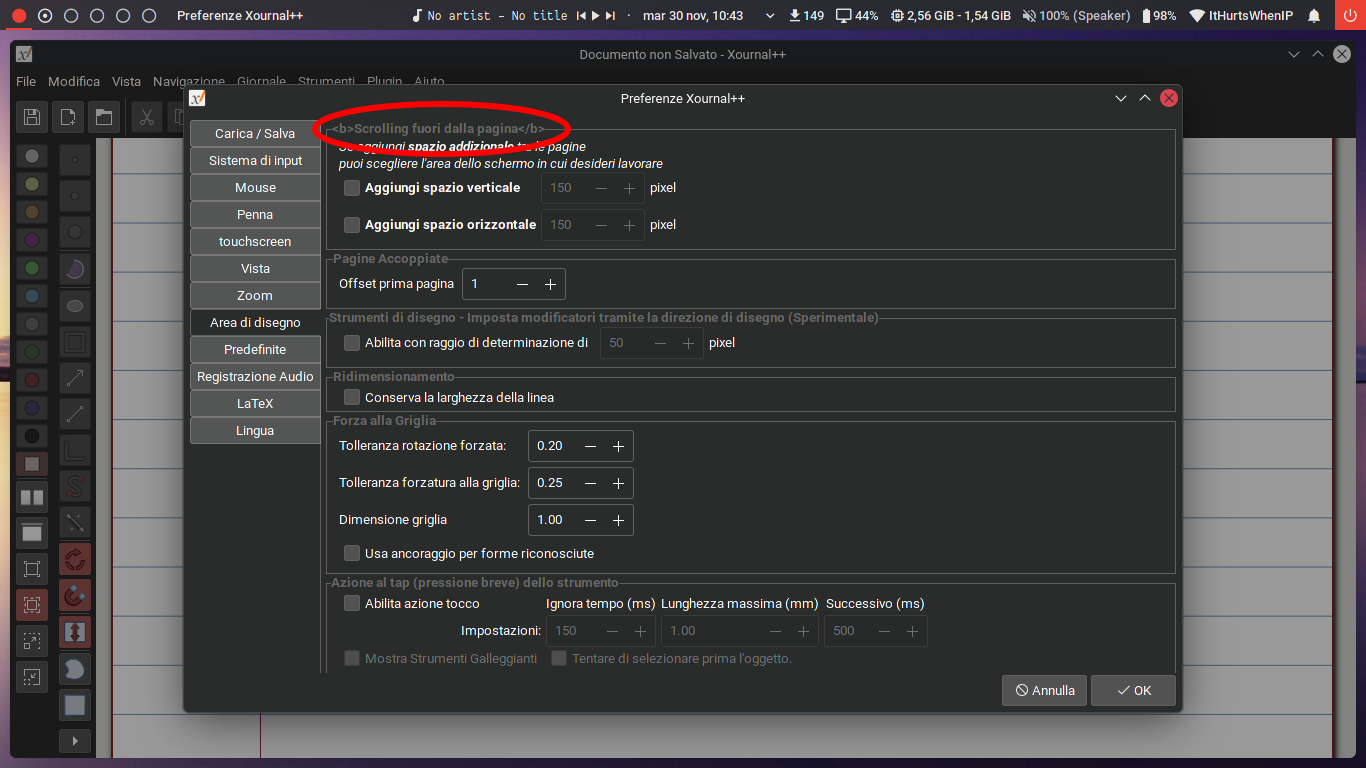This screenshot has height=768, width=1366.
Task: Dismiss the dialog with Annulla
Action: (1044, 690)
